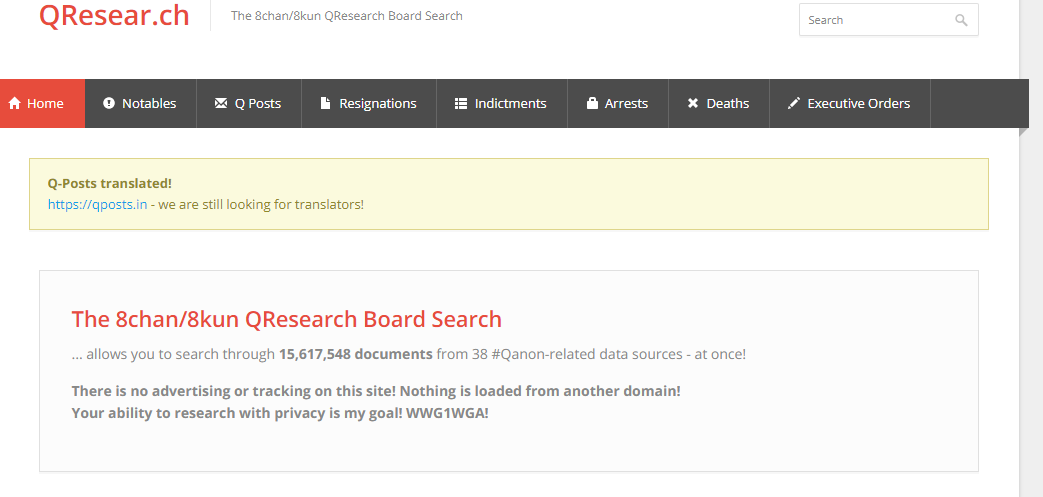The width and height of the screenshot is (1043, 497).
Task: Click the vertical page scrollbar
Action: coord(1031,248)
